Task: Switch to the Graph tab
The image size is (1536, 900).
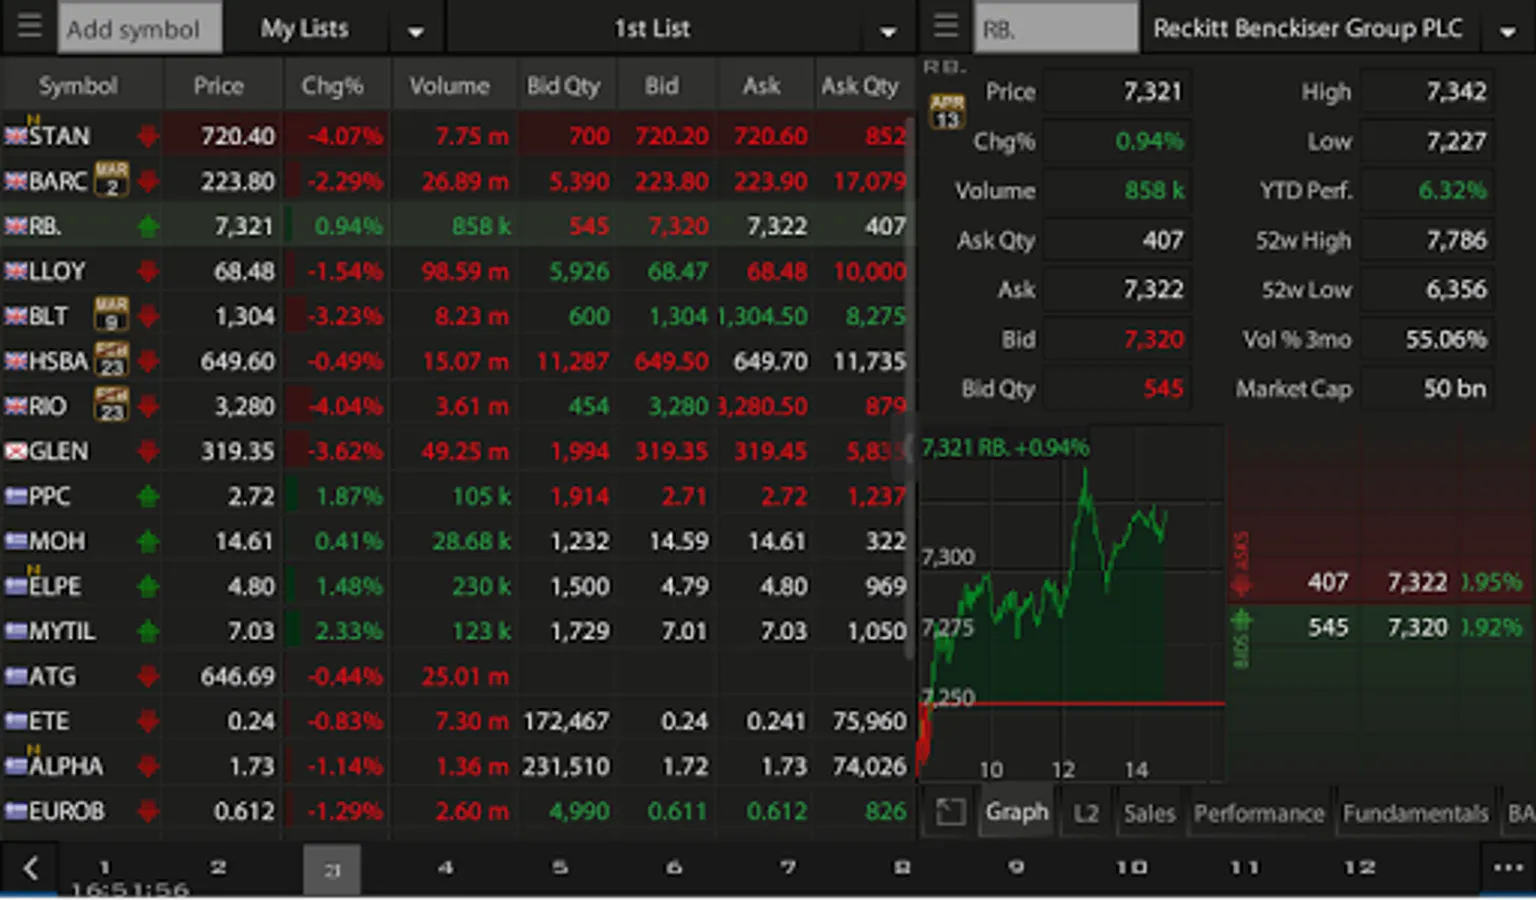Action: (1017, 812)
